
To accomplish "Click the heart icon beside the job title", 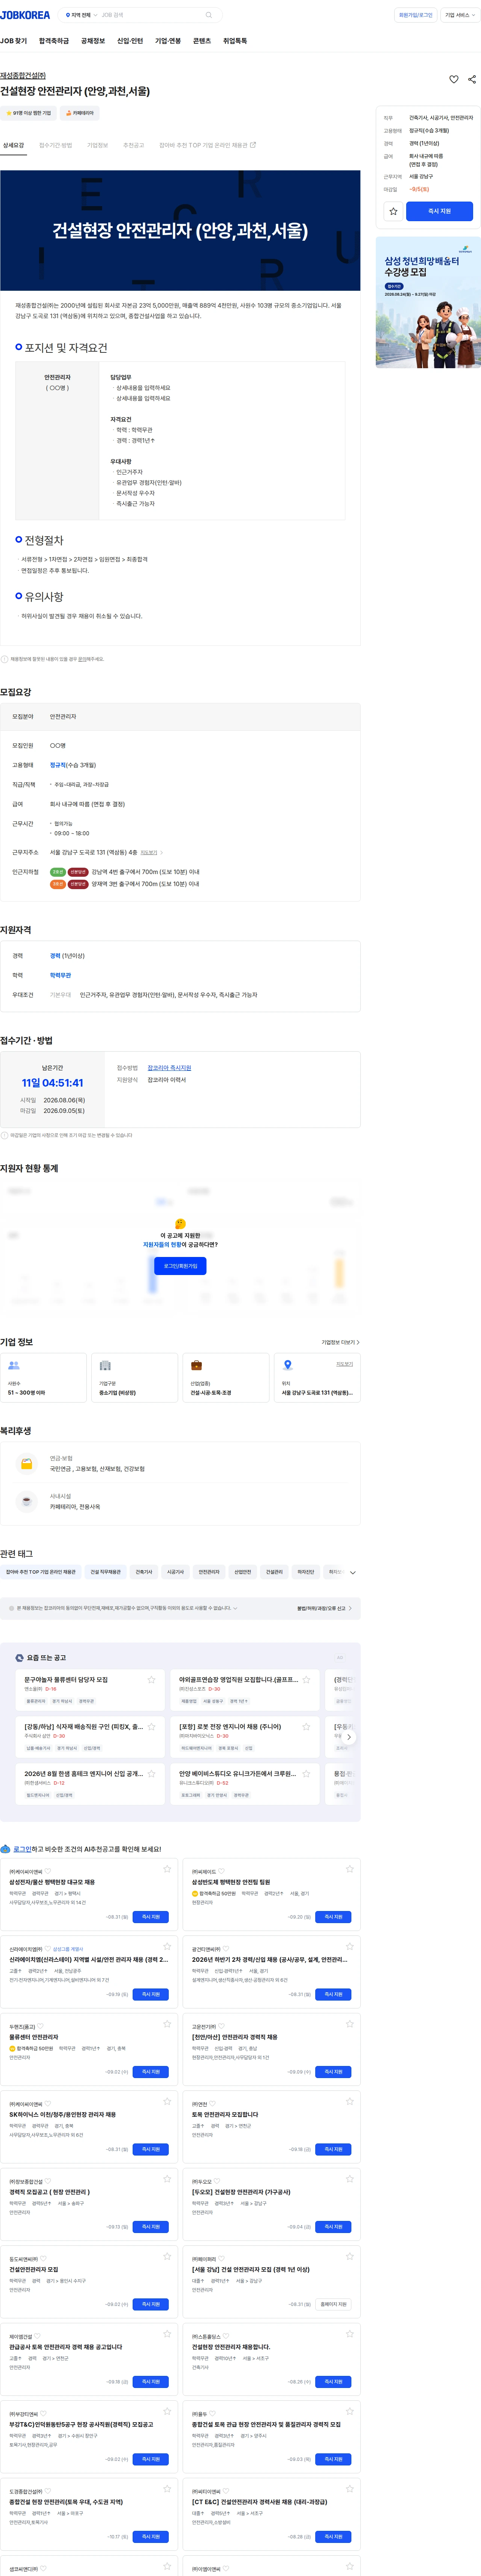I will tap(454, 79).
